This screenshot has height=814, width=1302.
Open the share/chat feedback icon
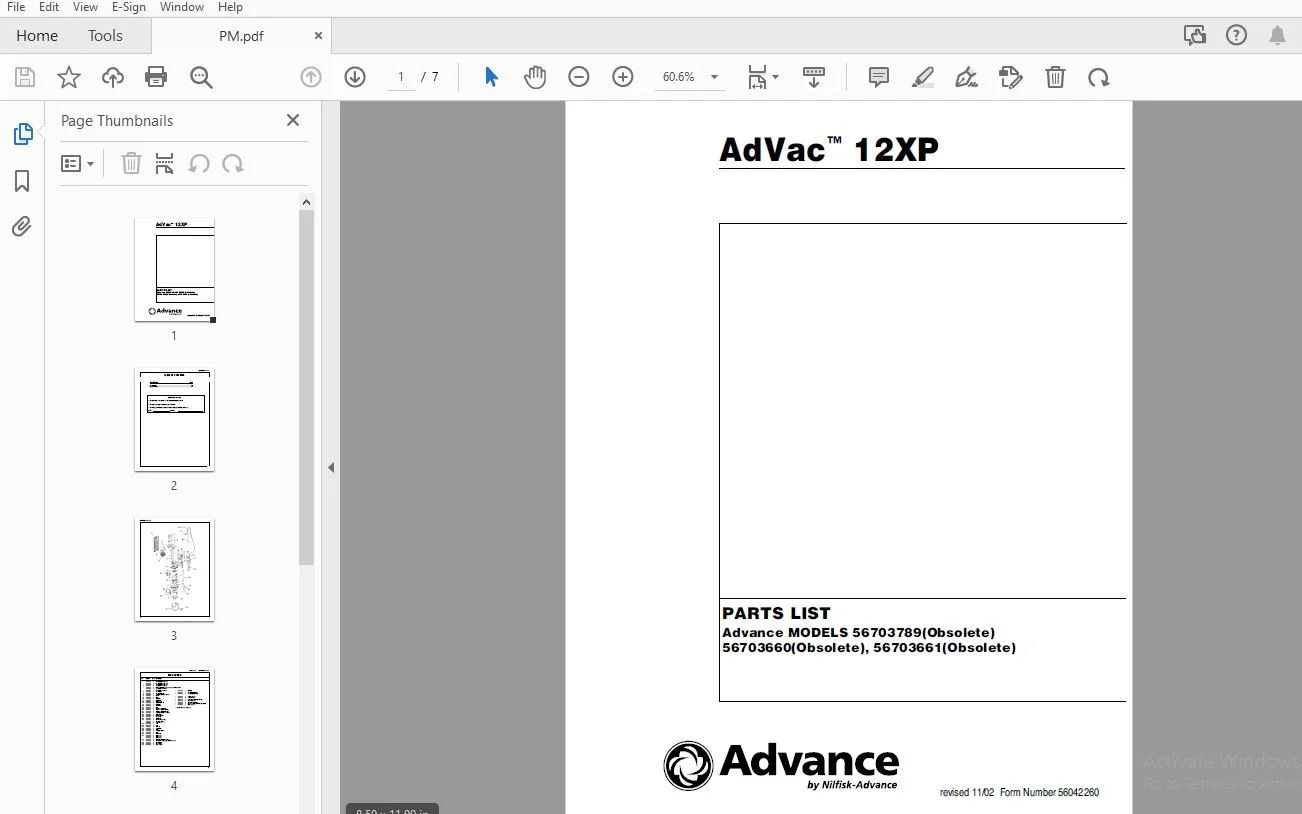[1195, 35]
